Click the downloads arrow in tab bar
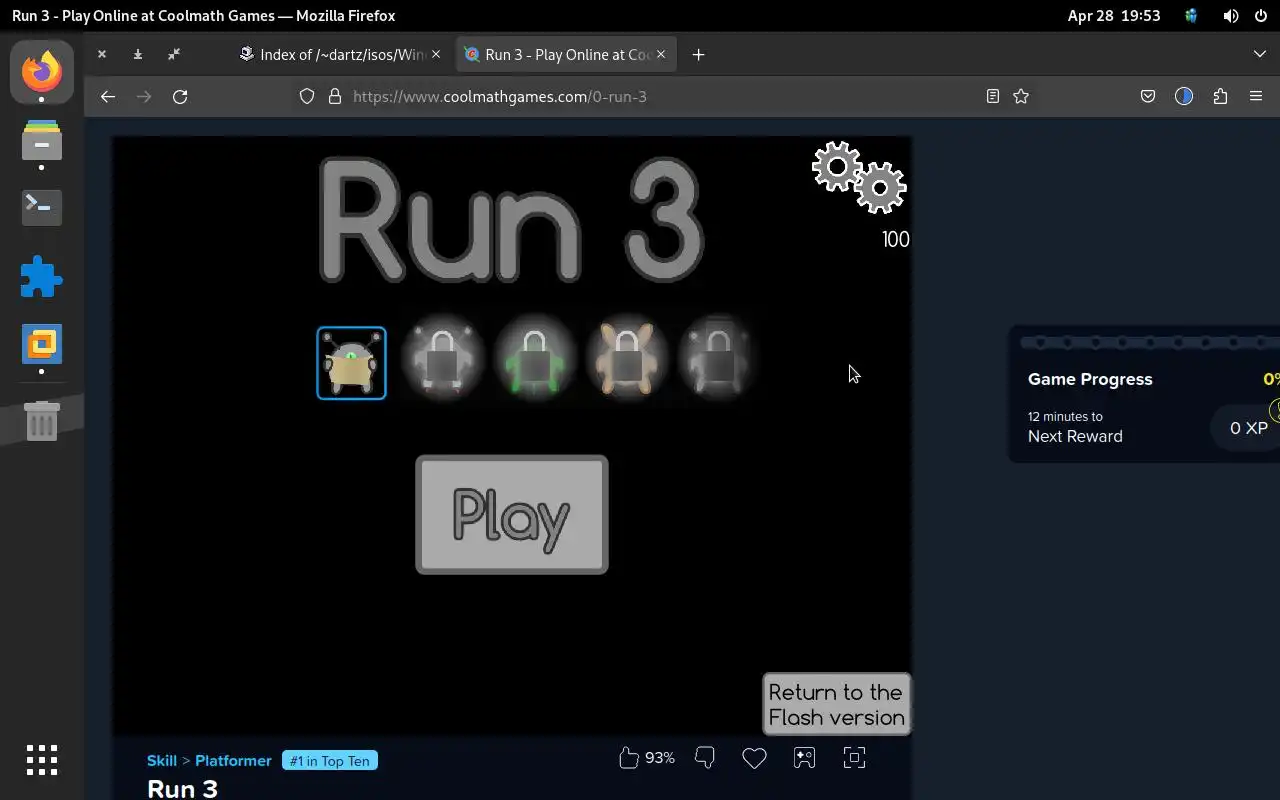 (138, 55)
